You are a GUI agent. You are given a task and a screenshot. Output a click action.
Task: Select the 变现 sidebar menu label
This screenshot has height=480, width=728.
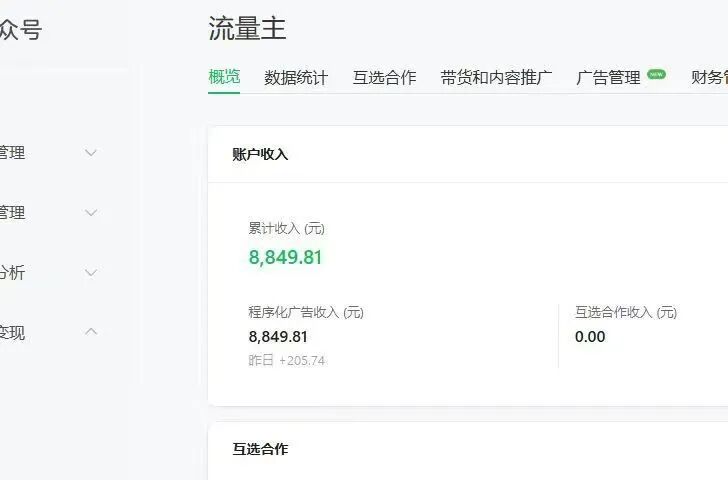point(13,333)
